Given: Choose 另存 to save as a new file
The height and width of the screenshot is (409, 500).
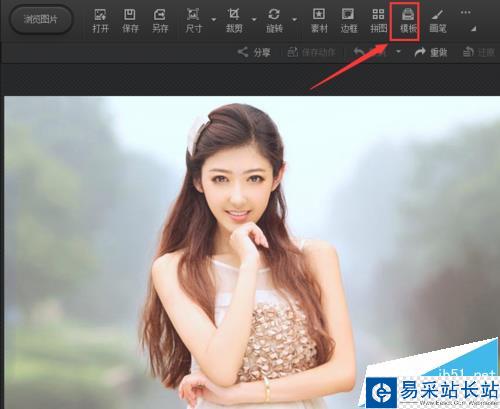Looking at the screenshot, I should 160,21.
